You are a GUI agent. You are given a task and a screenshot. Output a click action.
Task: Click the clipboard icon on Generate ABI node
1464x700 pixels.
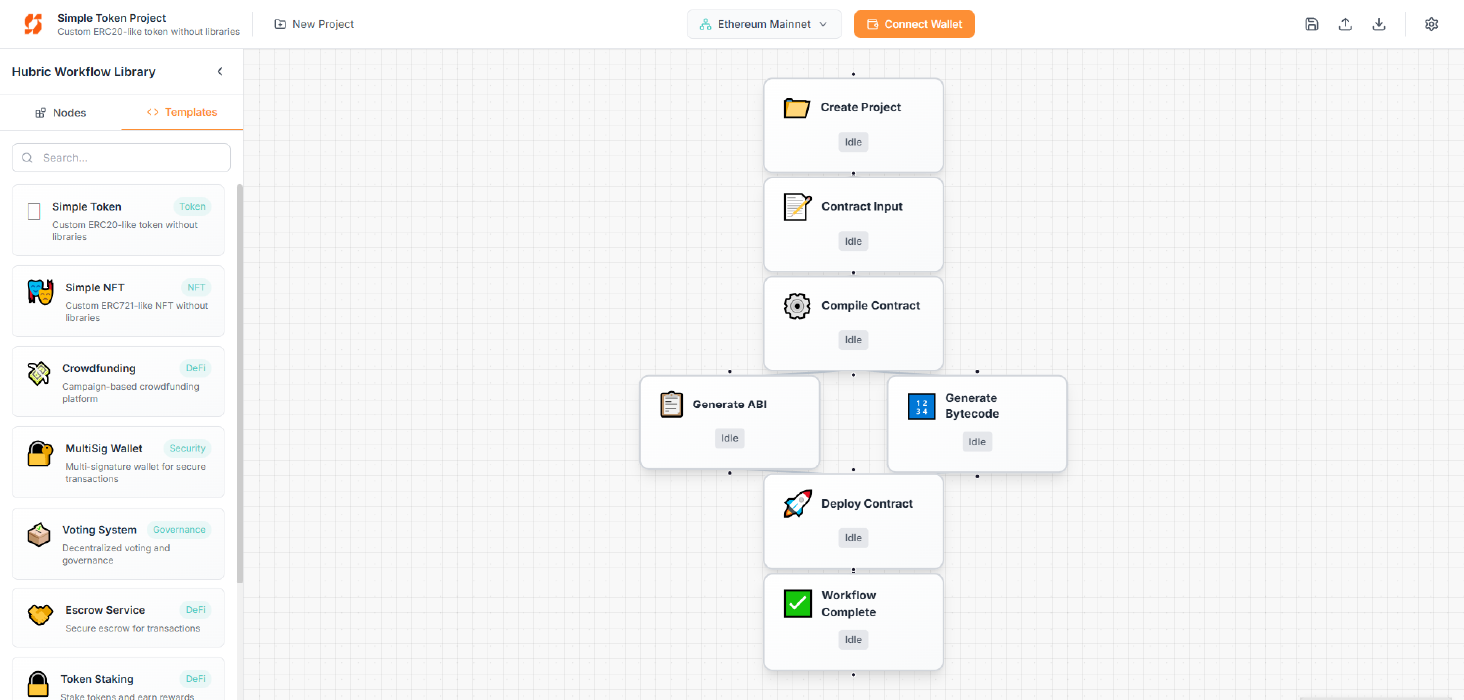[x=672, y=404]
